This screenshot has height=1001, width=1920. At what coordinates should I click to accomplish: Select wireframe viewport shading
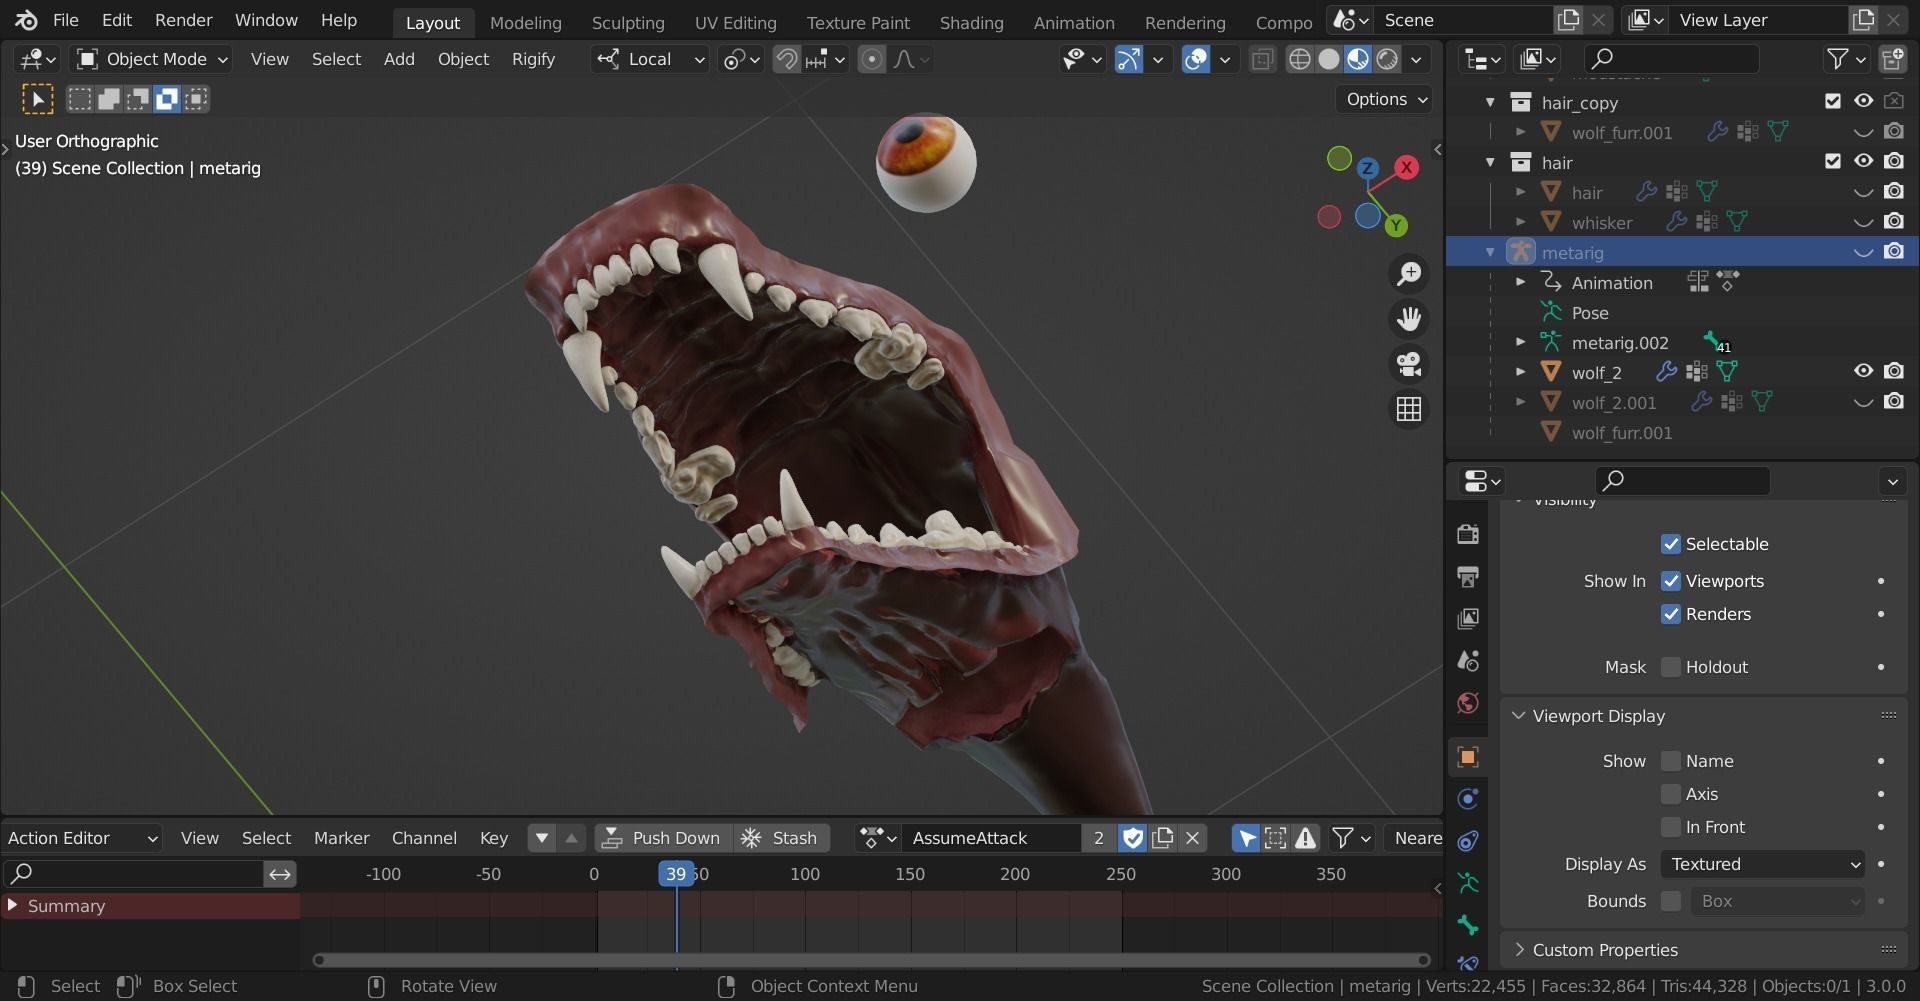pos(1299,60)
